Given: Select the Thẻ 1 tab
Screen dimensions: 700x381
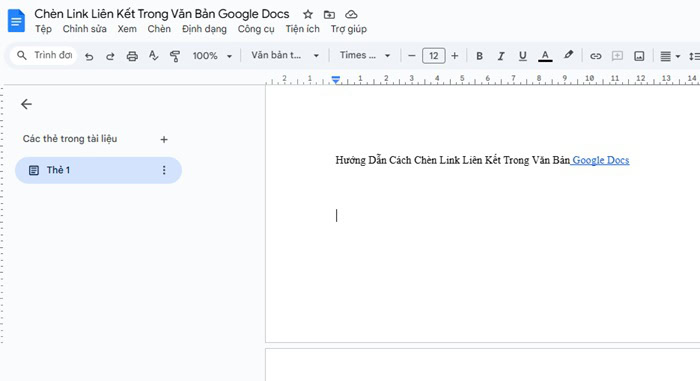Looking at the screenshot, I should point(98,170).
